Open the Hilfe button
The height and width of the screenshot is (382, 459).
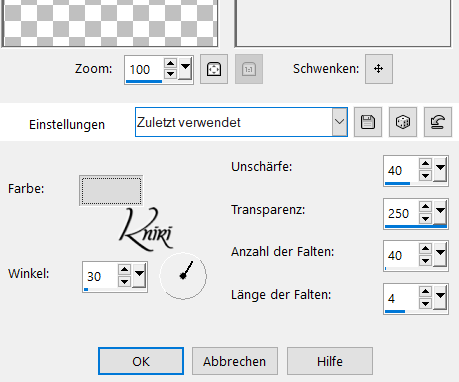tap(330, 361)
